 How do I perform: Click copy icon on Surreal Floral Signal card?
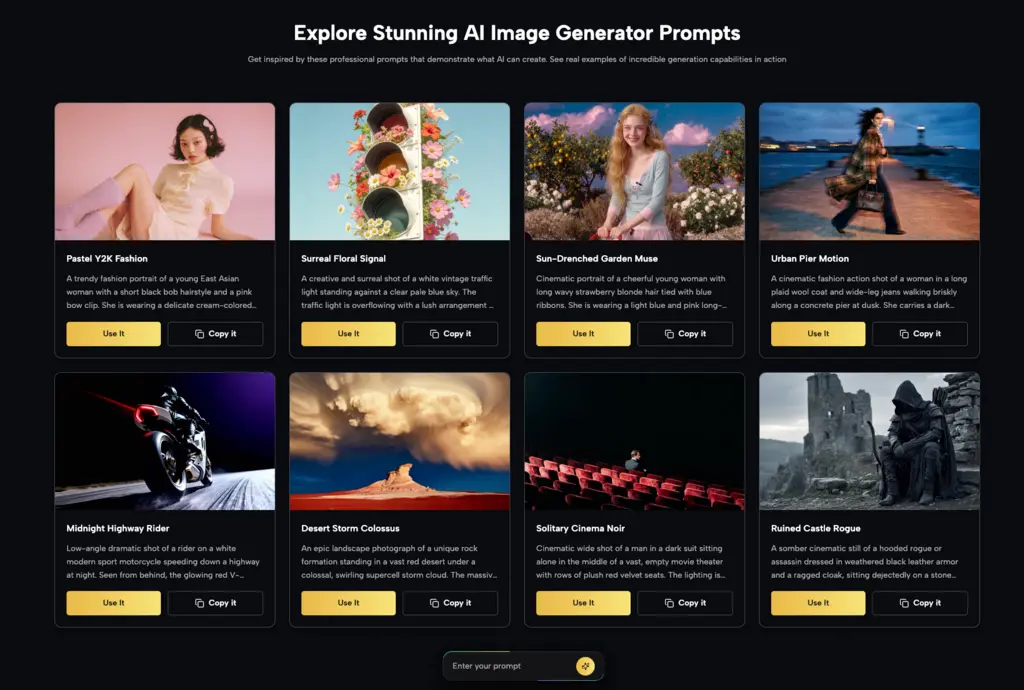[x=434, y=334]
